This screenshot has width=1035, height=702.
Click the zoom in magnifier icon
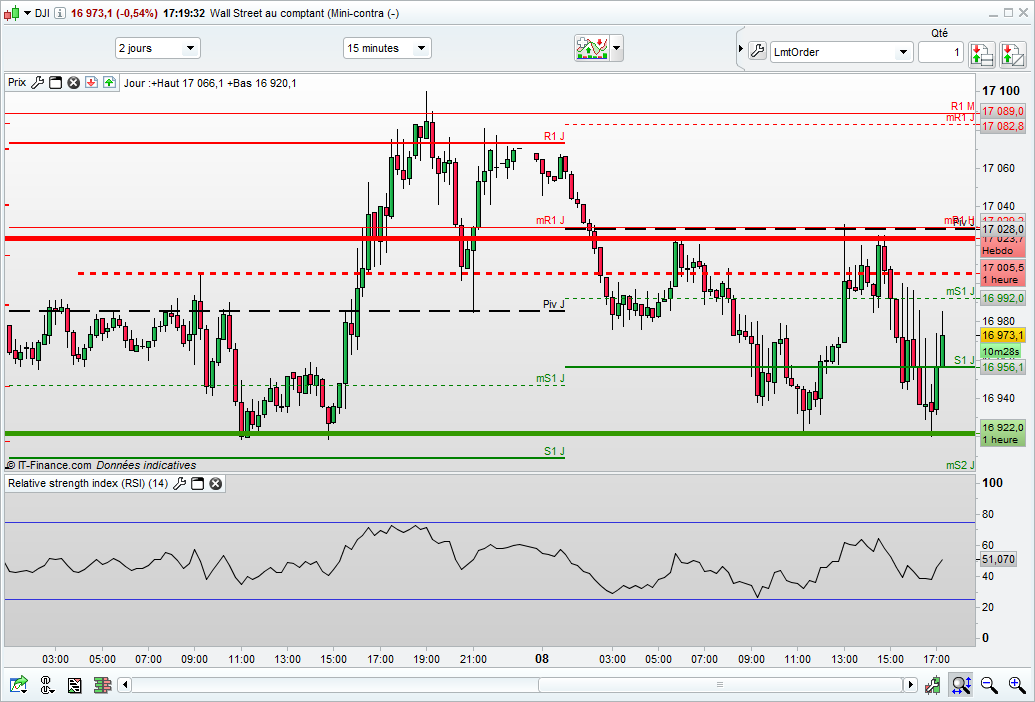pyautogui.click(x=1017, y=685)
